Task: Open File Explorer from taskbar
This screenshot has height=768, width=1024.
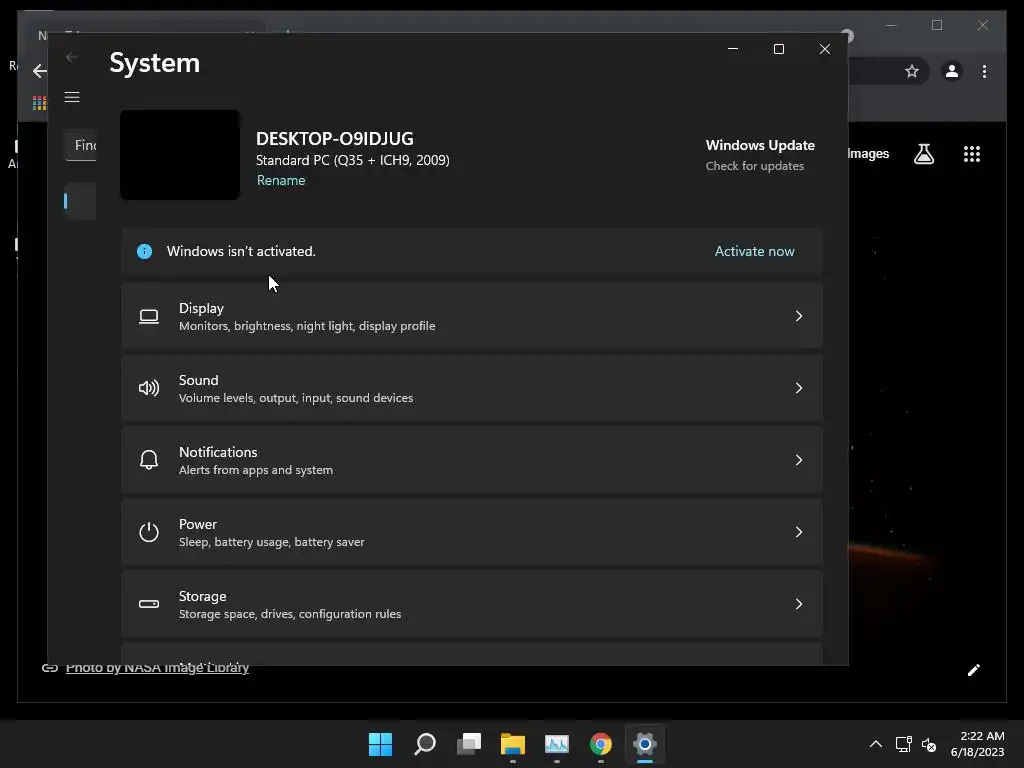Action: pos(513,744)
